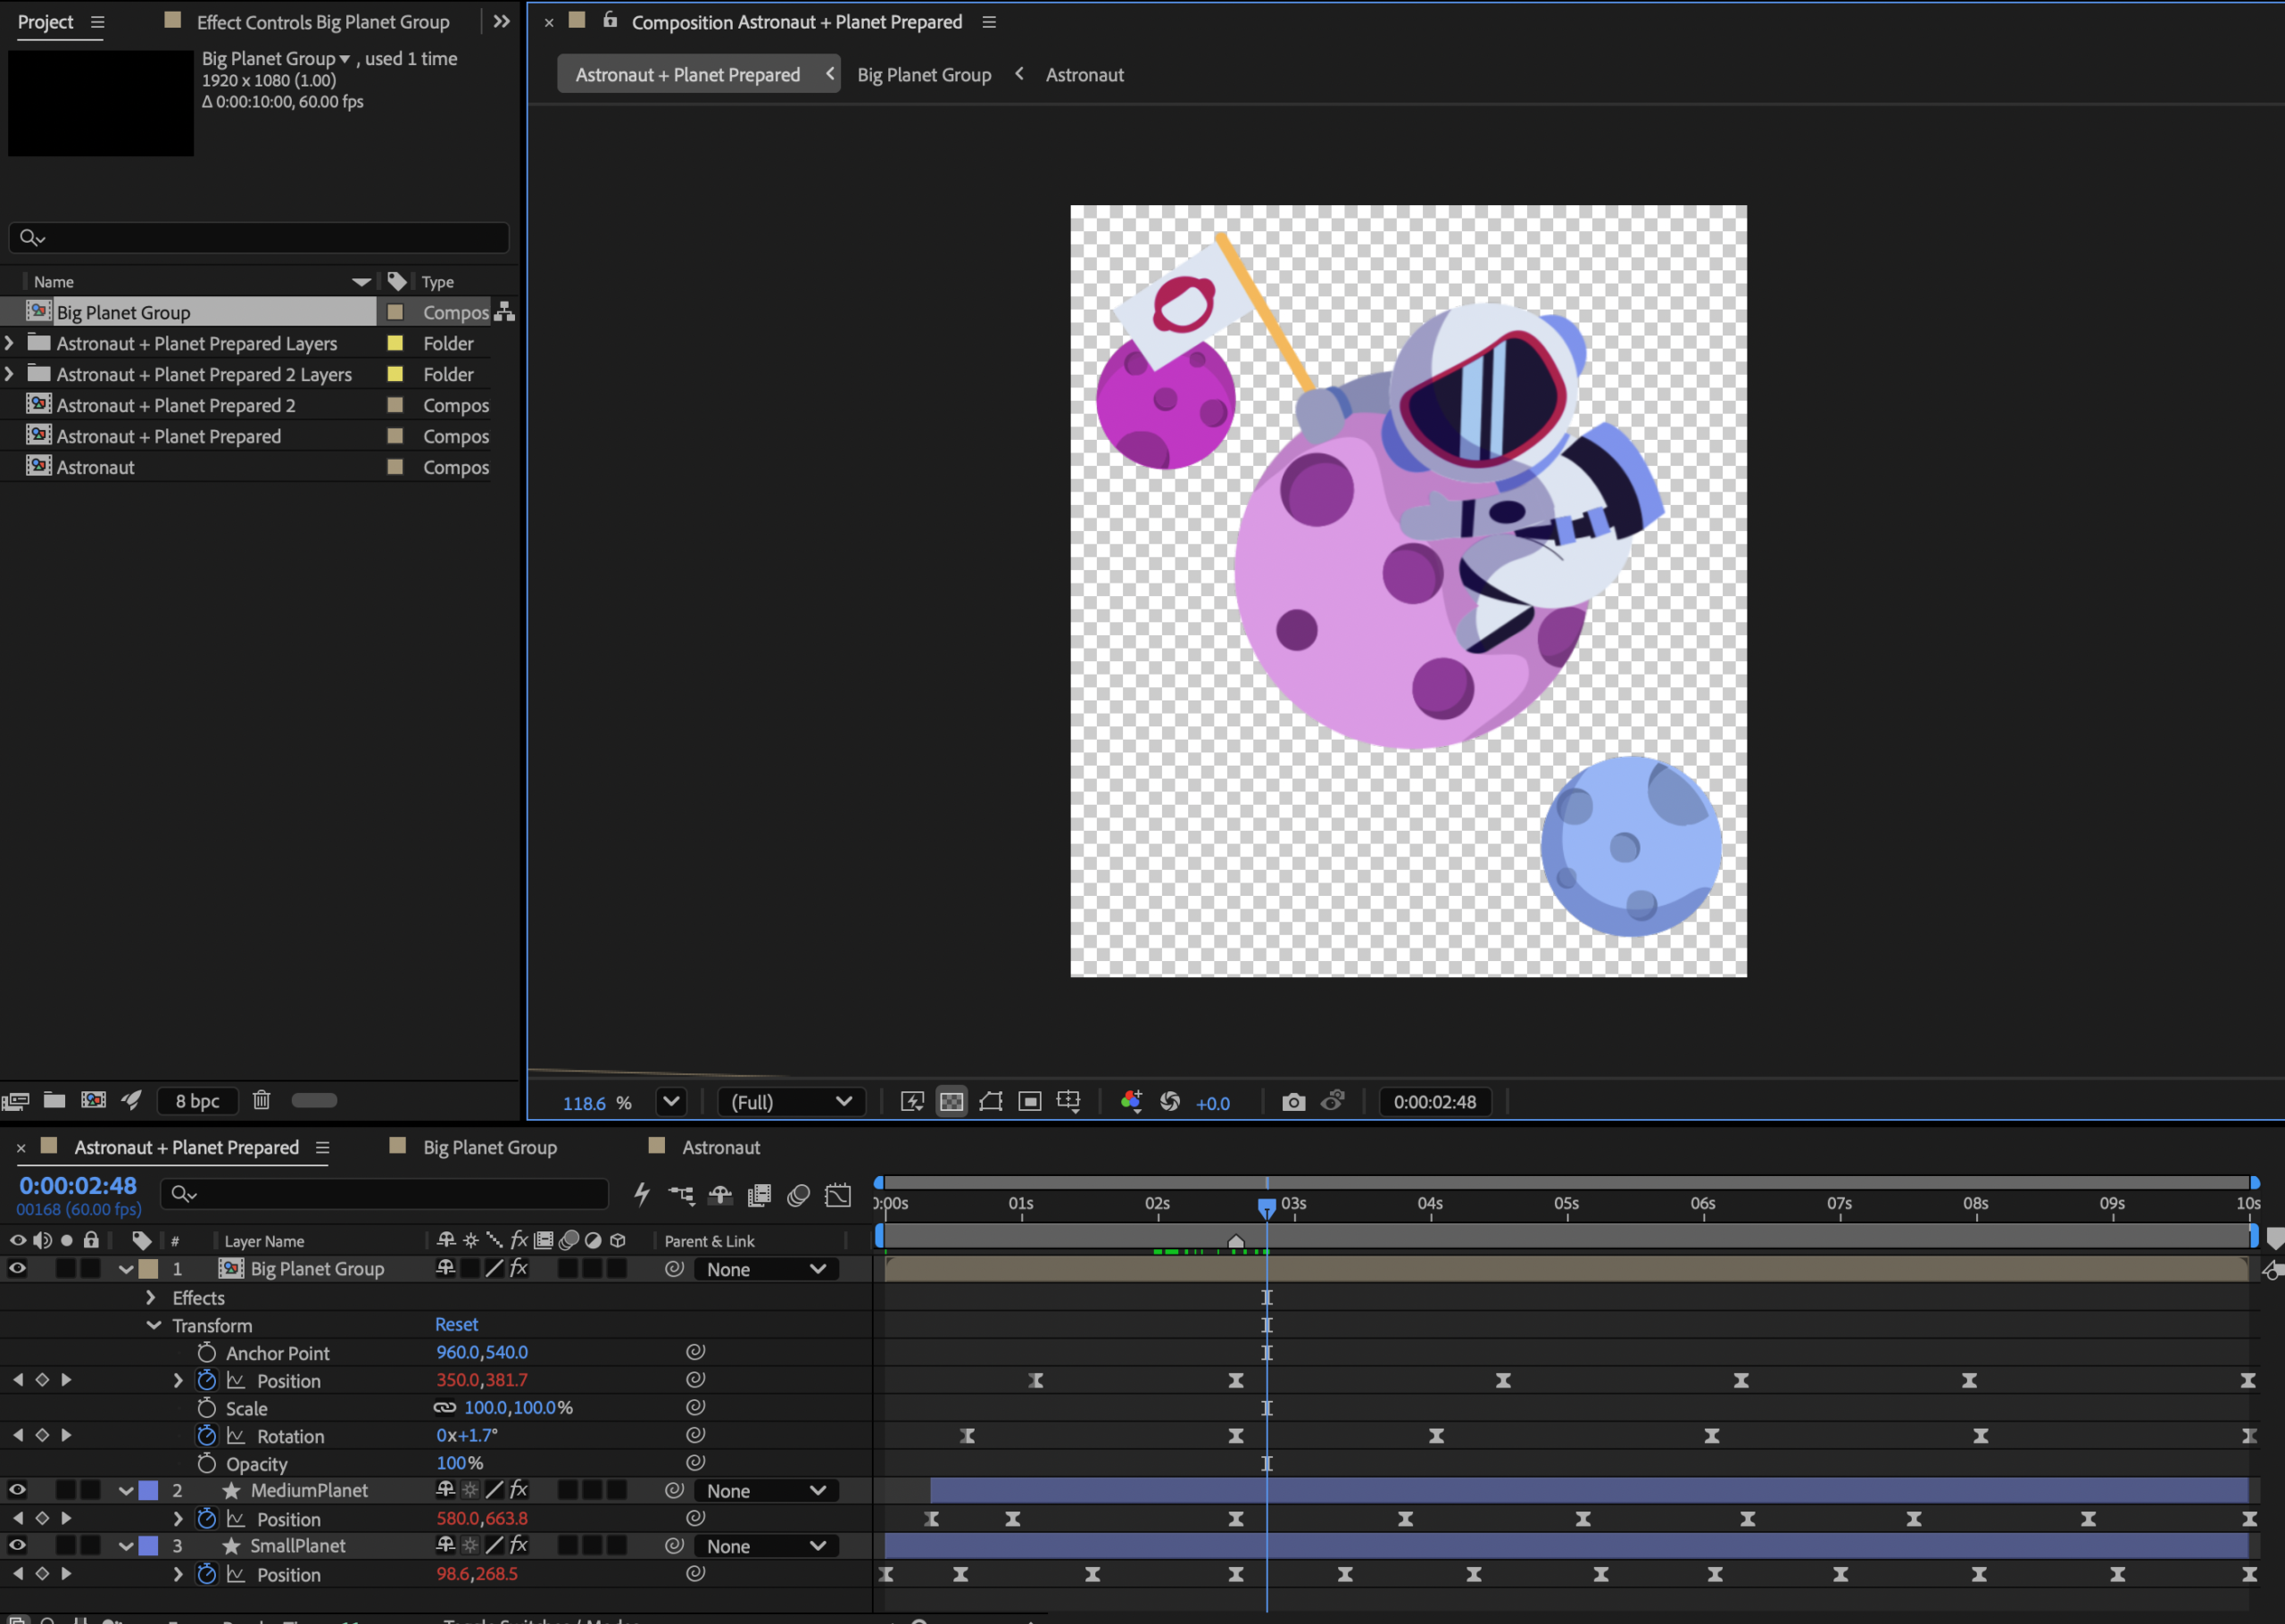
Task: Open project flowchart icon next to Big Planet Group
Action: point(505,312)
